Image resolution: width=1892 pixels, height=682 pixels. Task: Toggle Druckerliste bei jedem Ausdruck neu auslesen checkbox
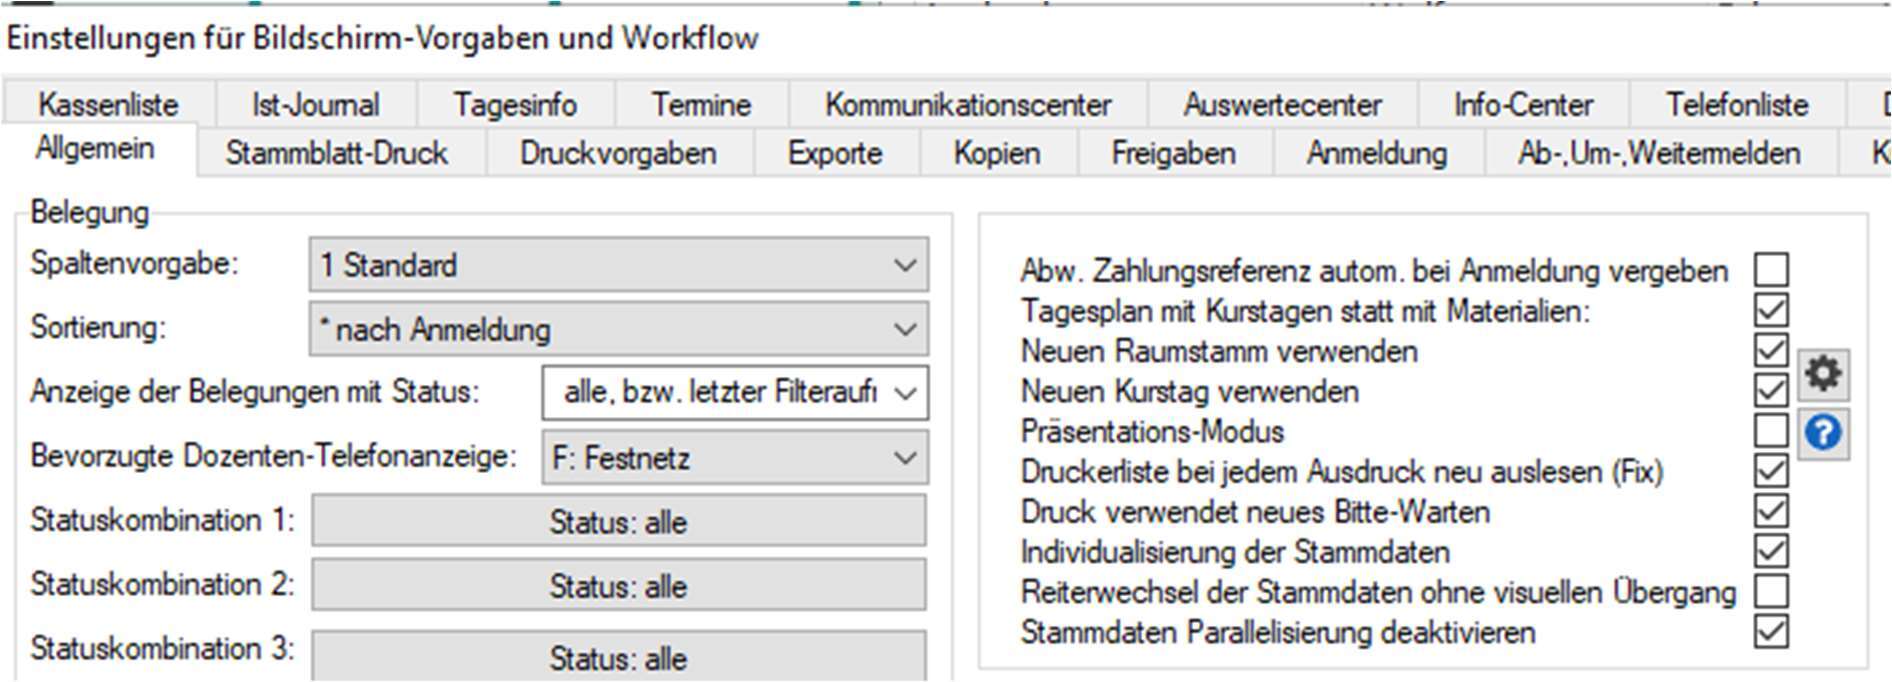pyautogui.click(x=1771, y=470)
